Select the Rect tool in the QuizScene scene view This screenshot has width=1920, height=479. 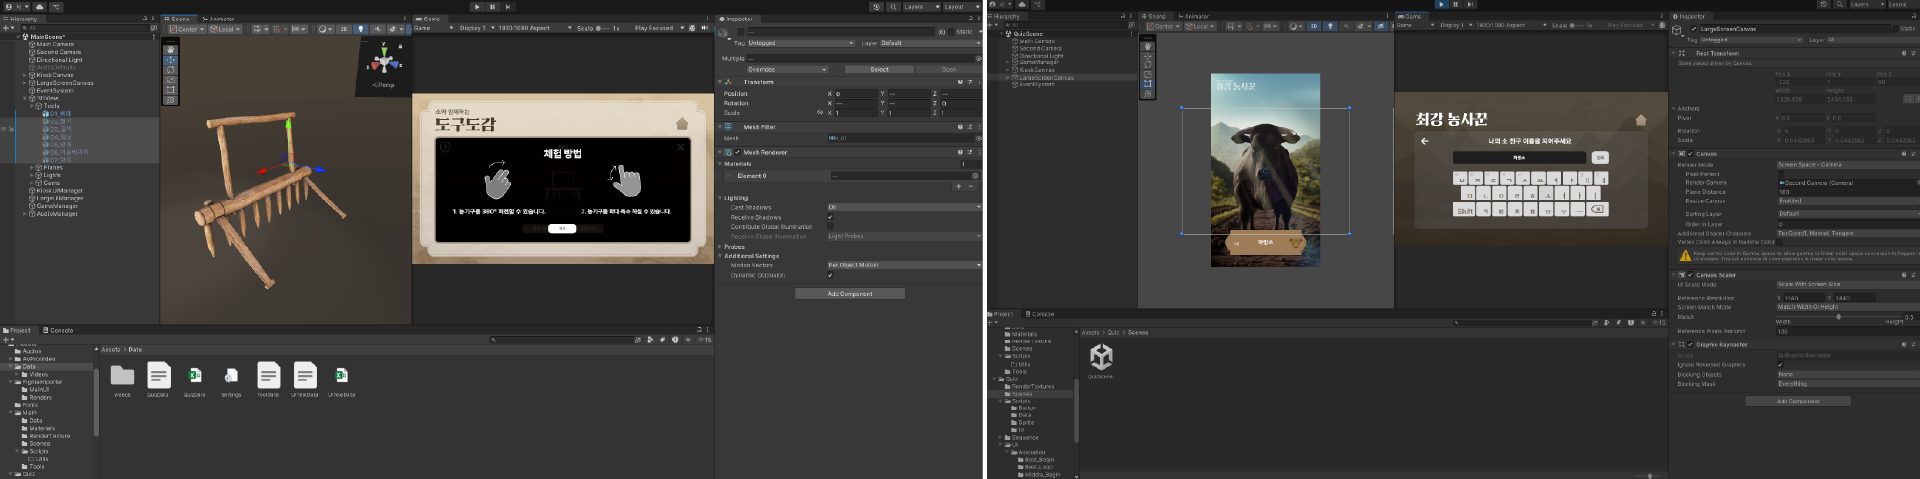coord(1146,84)
